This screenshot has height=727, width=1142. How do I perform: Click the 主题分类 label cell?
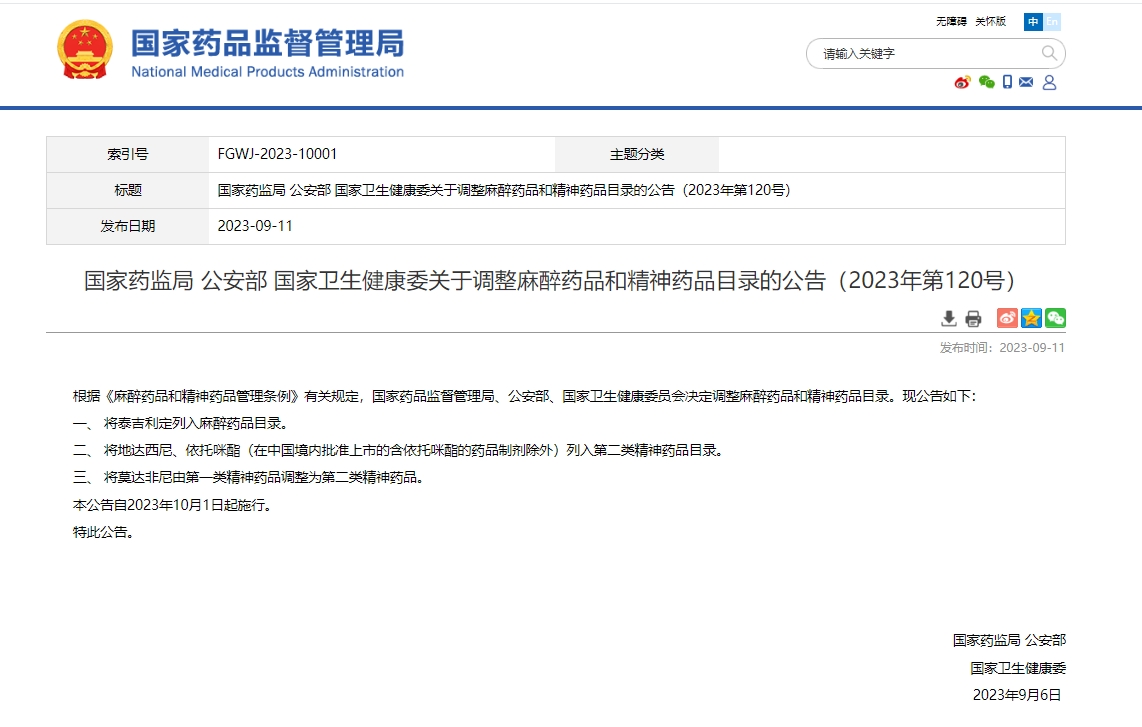tap(637, 154)
